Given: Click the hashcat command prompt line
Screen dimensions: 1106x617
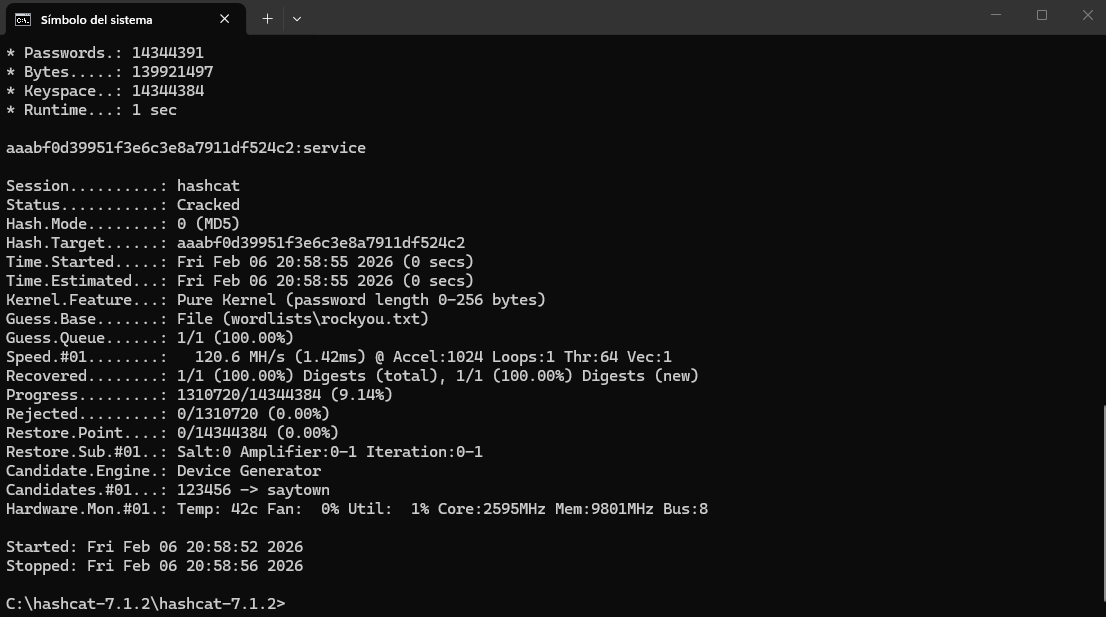Looking at the screenshot, I should 145,604.
